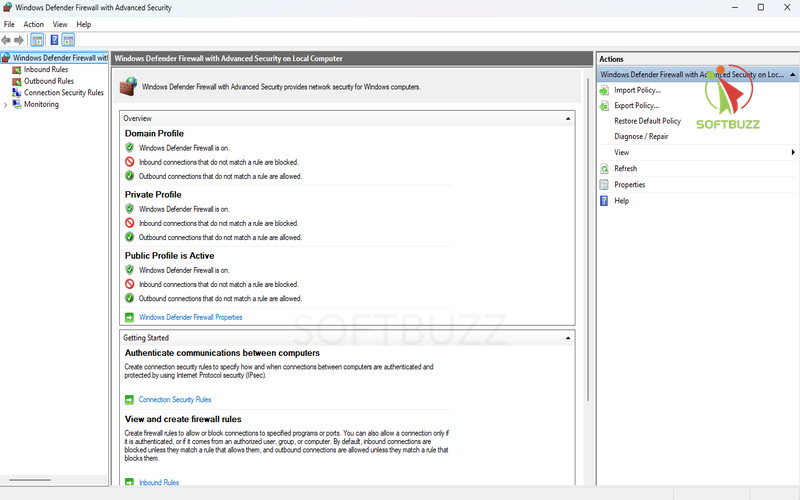
Task: Click Import Policy... in Actions pane
Action: (637, 90)
